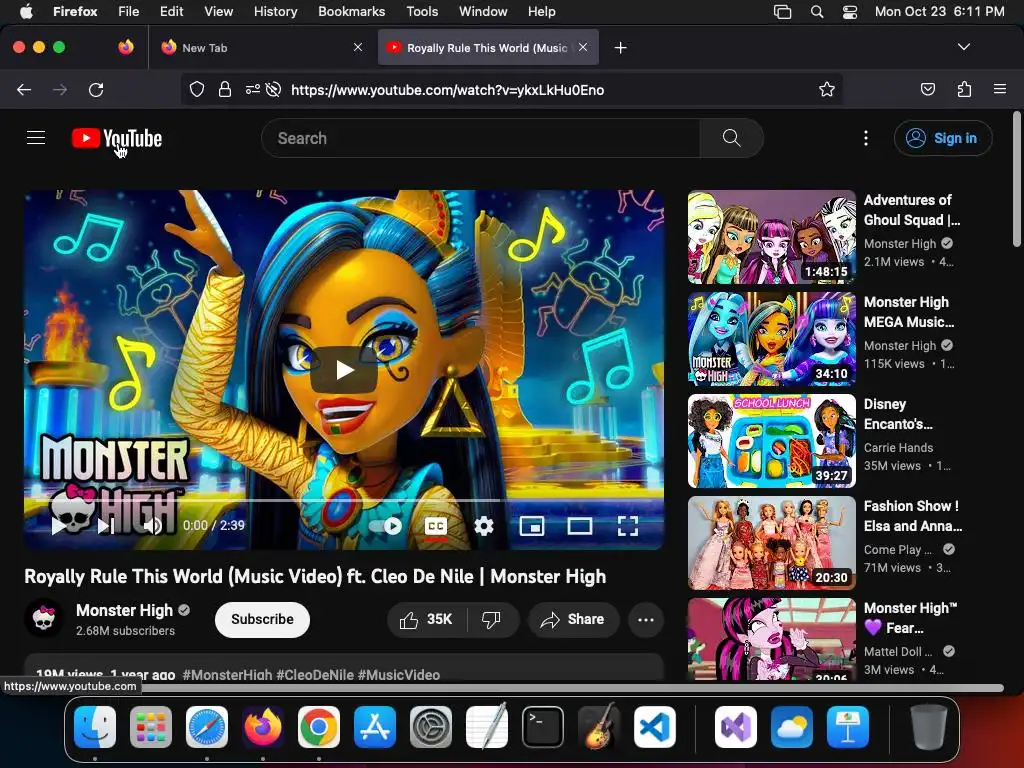
Task: Open Monster High Fear video title
Action: (910, 618)
